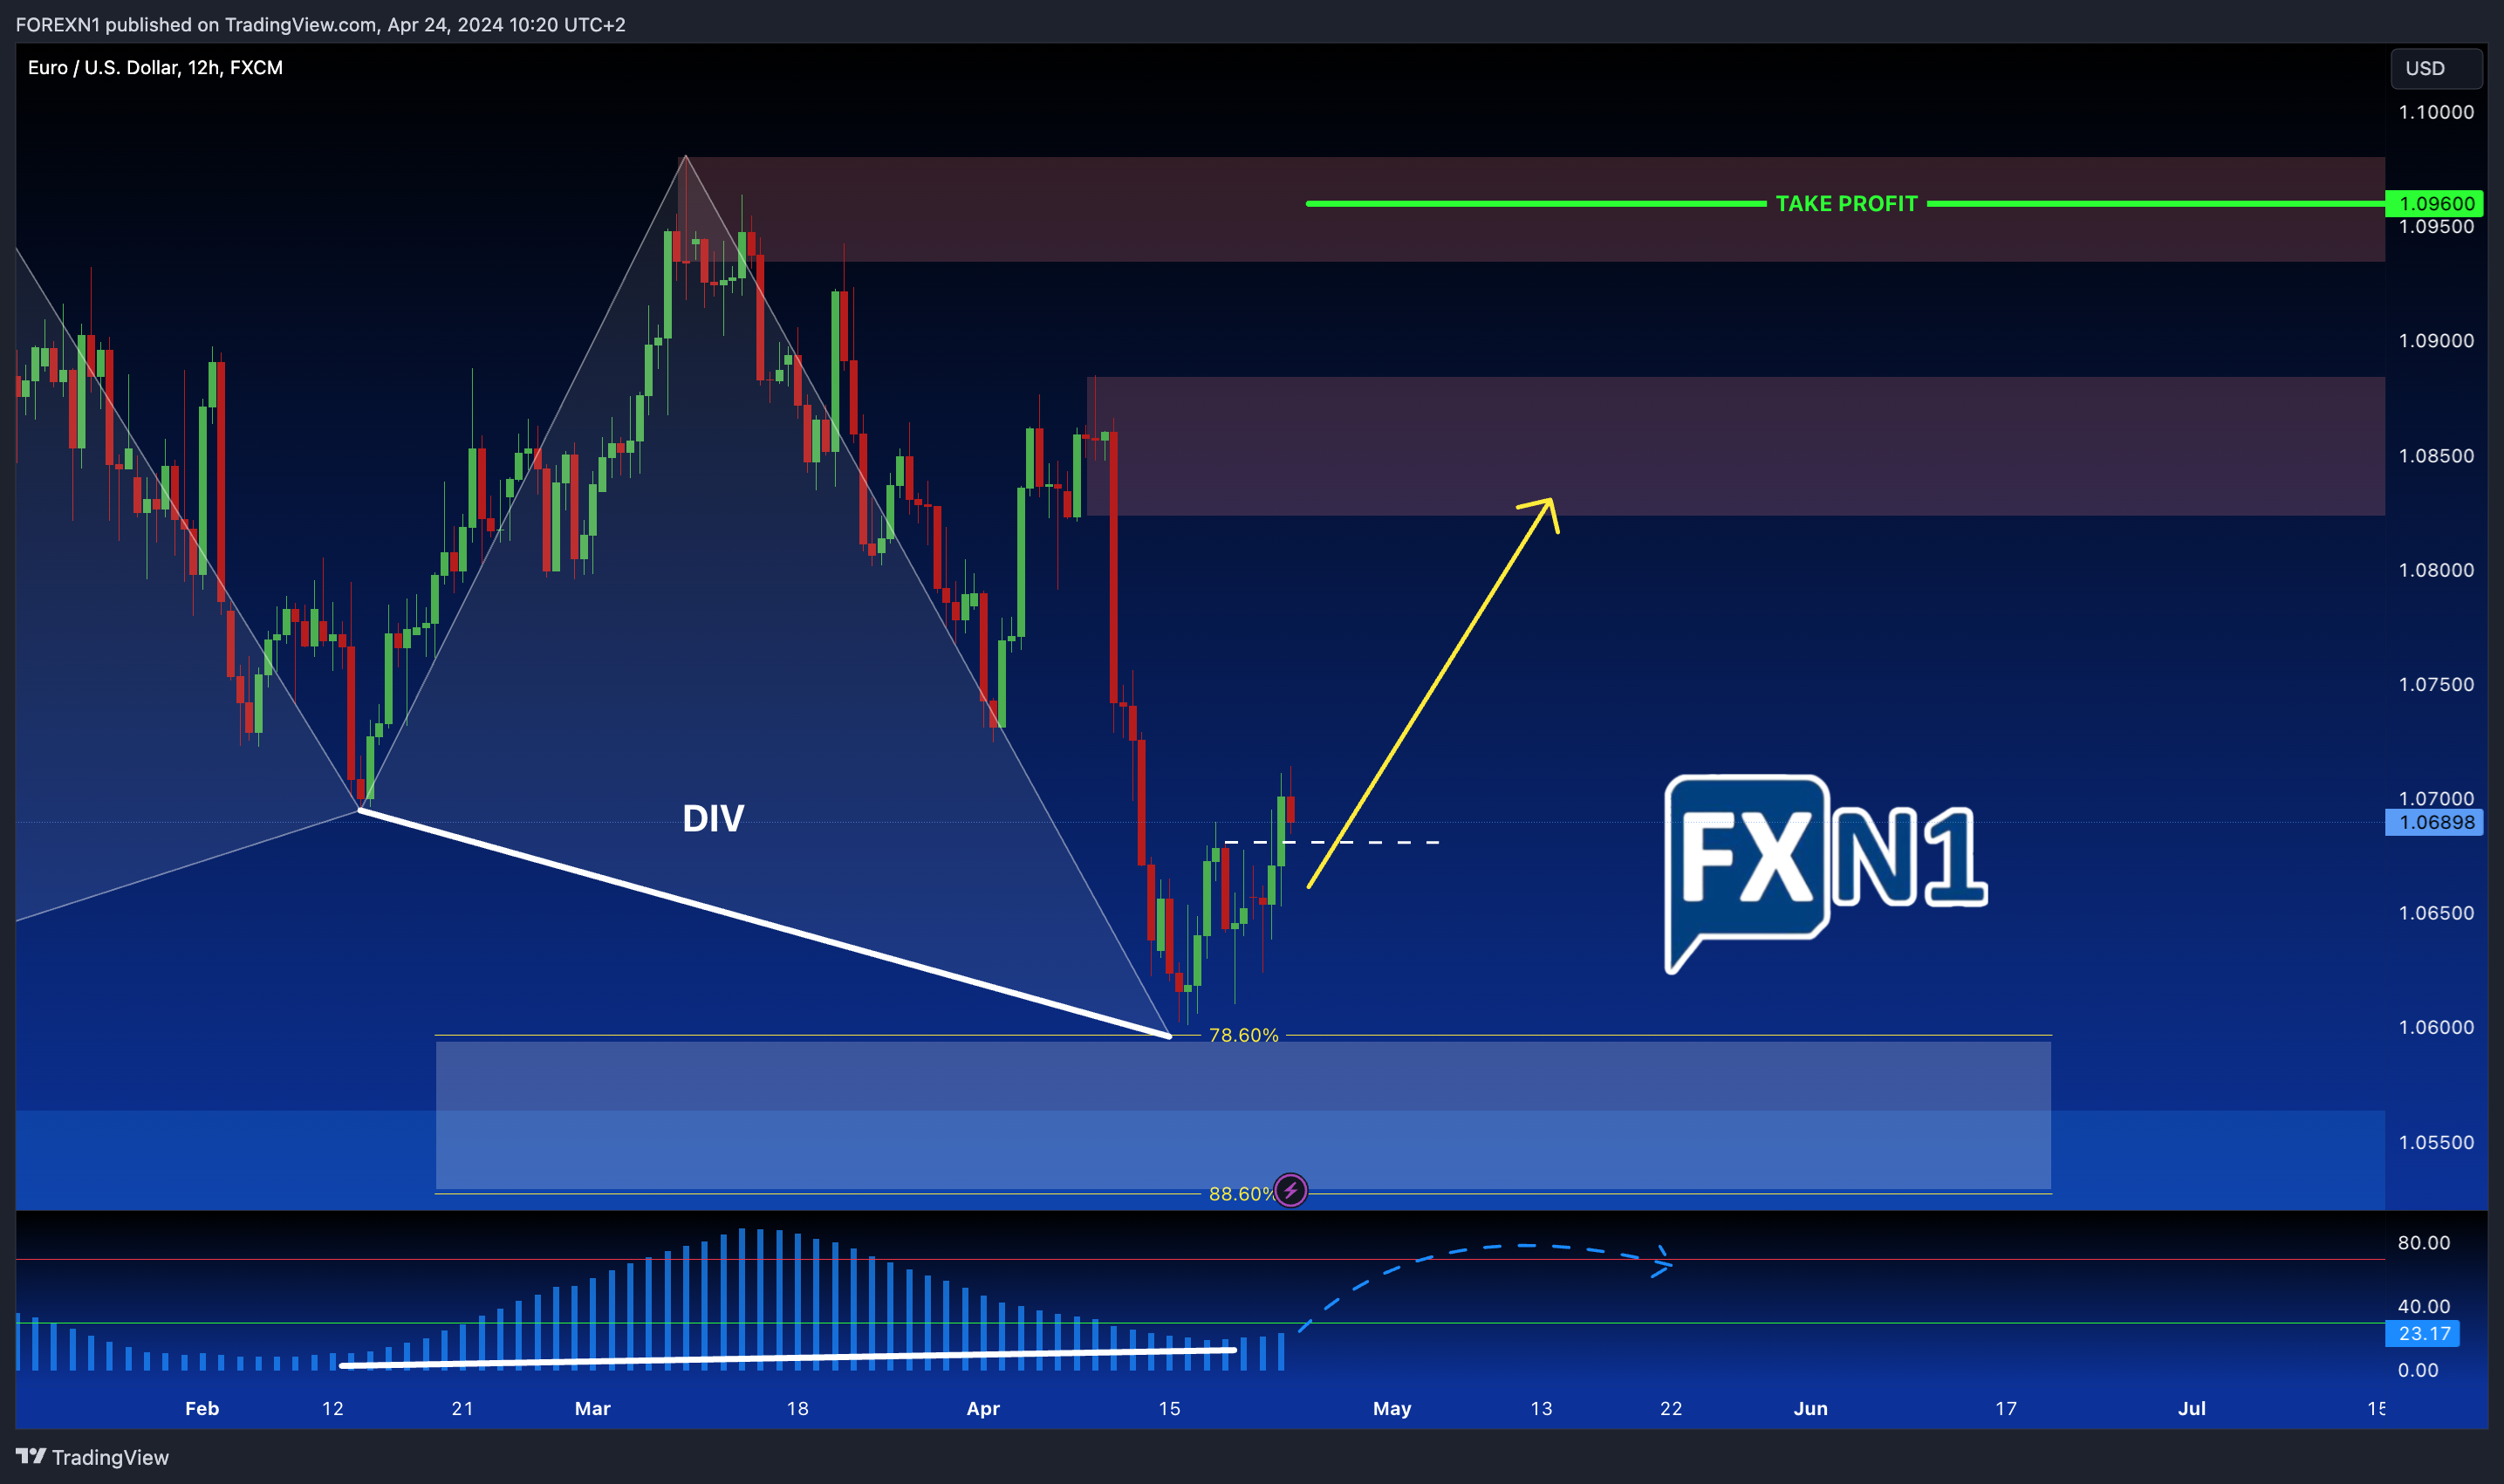Screen dimensions: 2504x1484
Task: Click the Euro / U.S. Dollar chart title
Action: [x=155, y=67]
